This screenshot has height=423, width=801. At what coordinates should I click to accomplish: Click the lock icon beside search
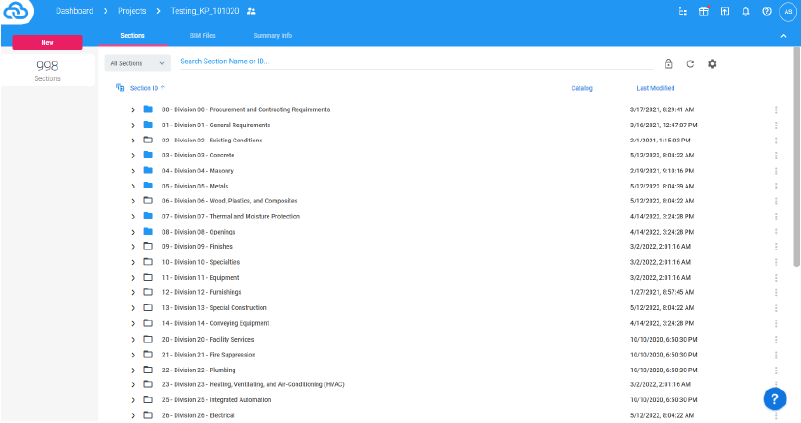[668, 64]
